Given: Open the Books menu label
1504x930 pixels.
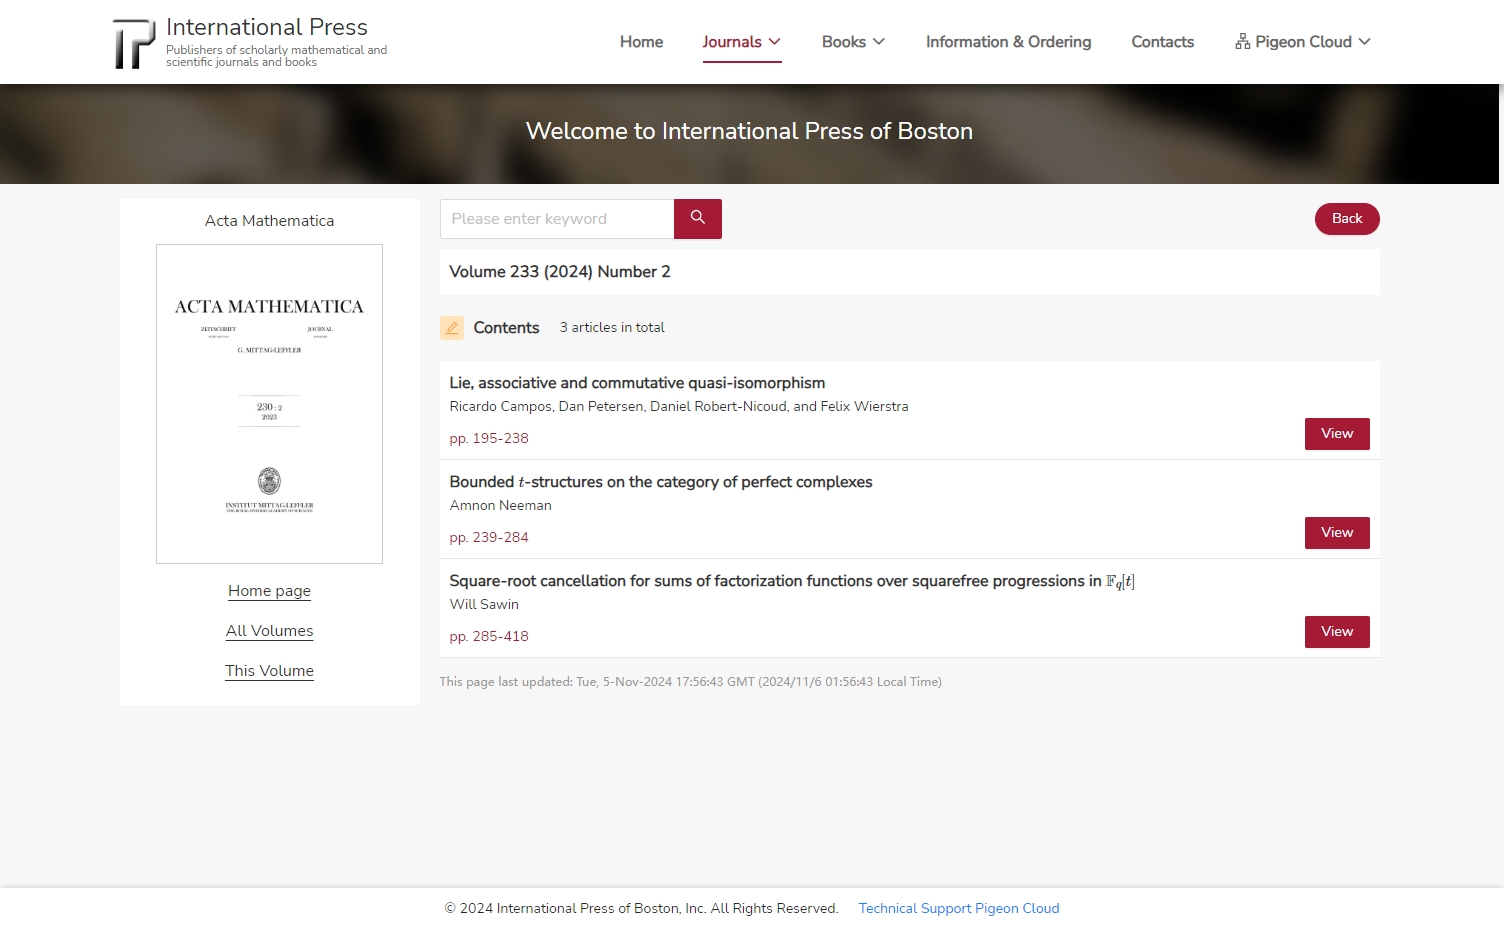Looking at the screenshot, I should (844, 41).
